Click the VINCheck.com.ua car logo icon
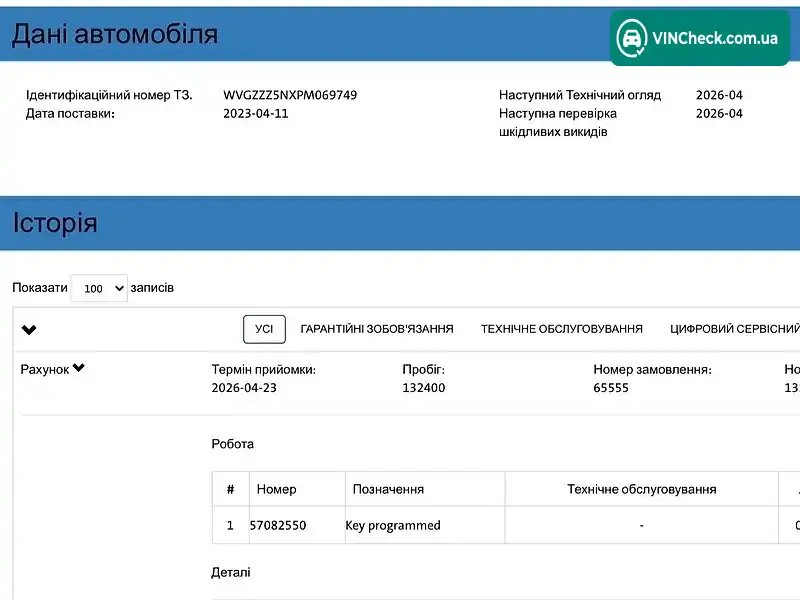The height and width of the screenshot is (600, 800). click(632, 38)
